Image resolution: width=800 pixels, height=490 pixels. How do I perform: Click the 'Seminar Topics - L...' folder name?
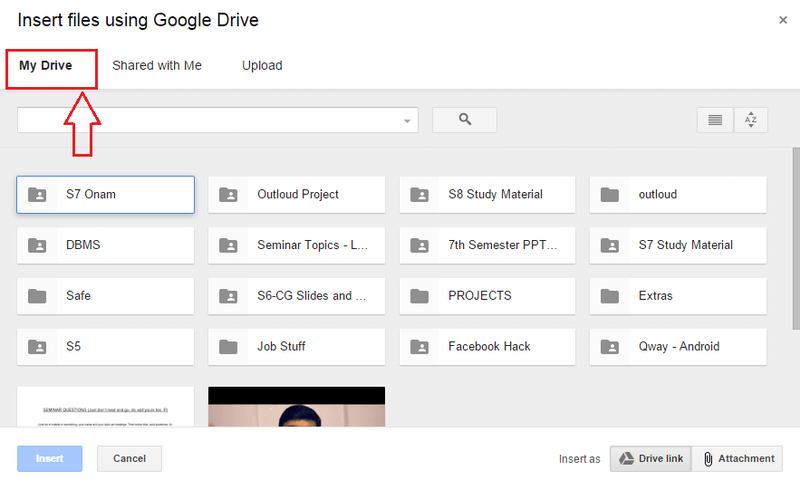312,245
